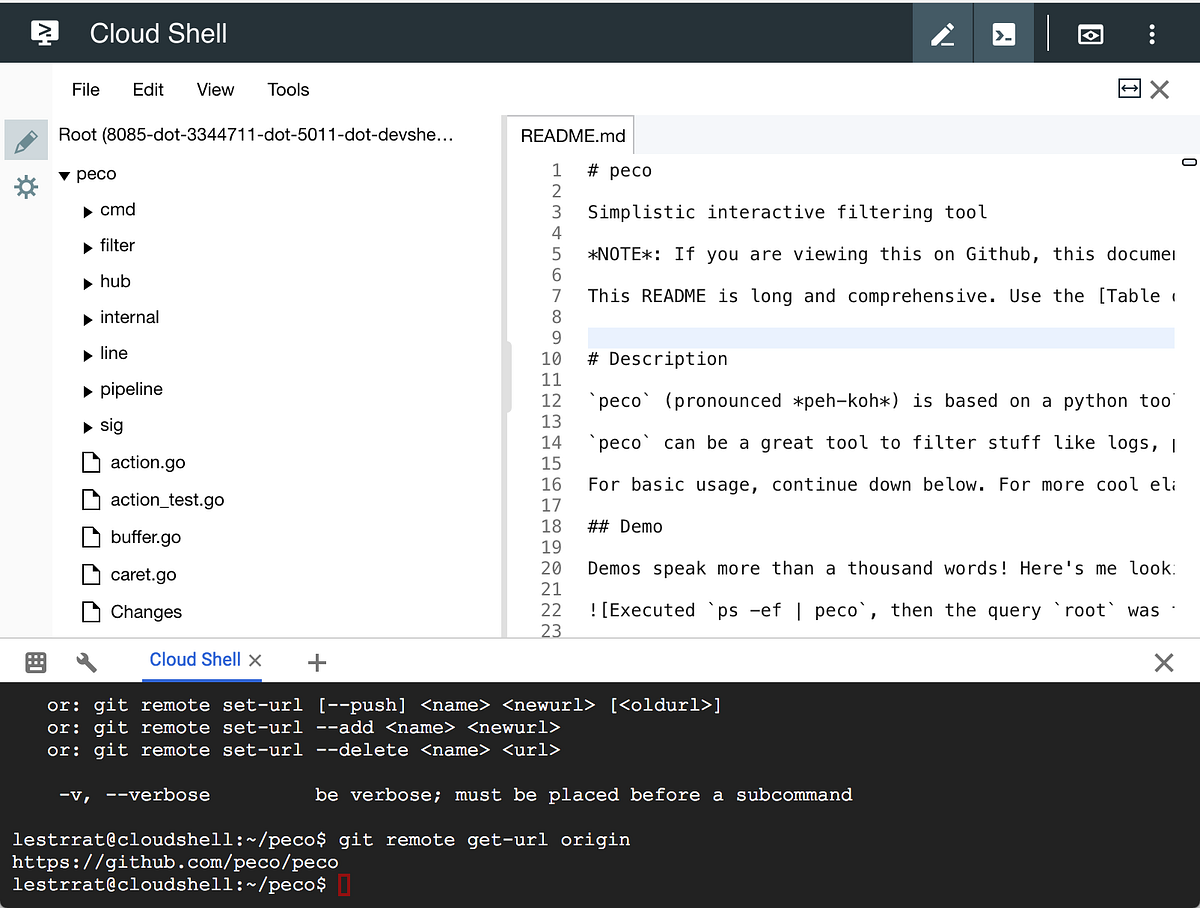The width and height of the screenshot is (1200, 908).
Task: Open the wrench settings icon near the terminal tabs
Action: [87, 662]
